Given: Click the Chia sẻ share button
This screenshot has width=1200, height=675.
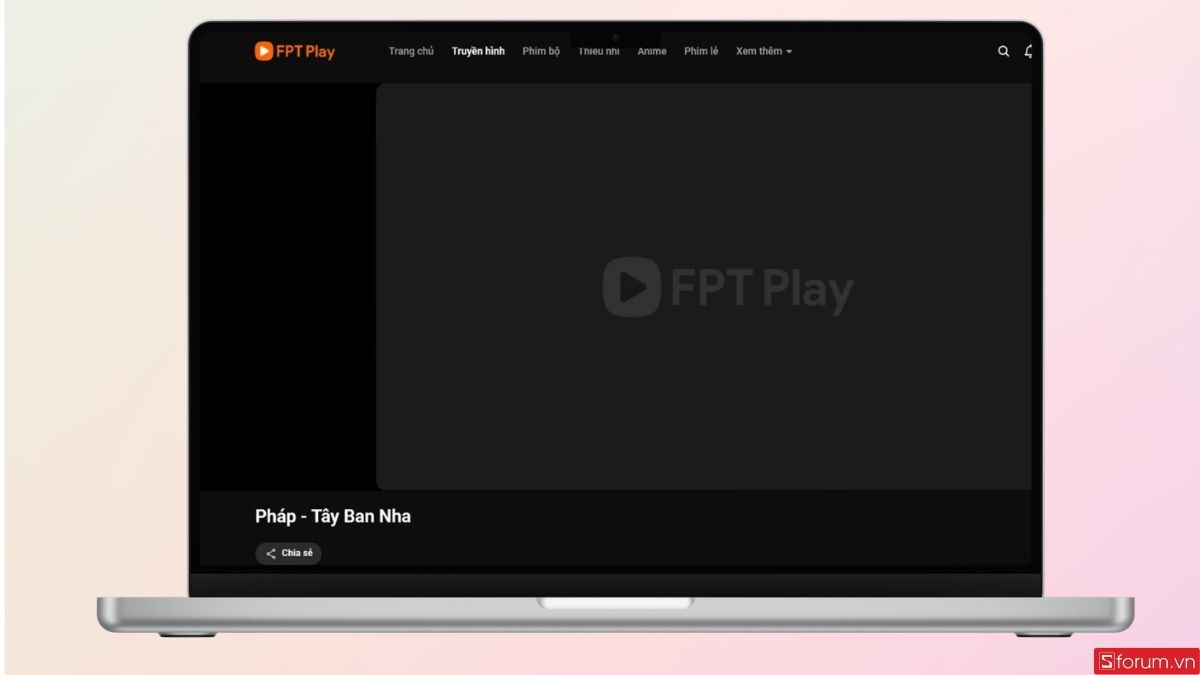Looking at the screenshot, I should pyautogui.click(x=288, y=553).
